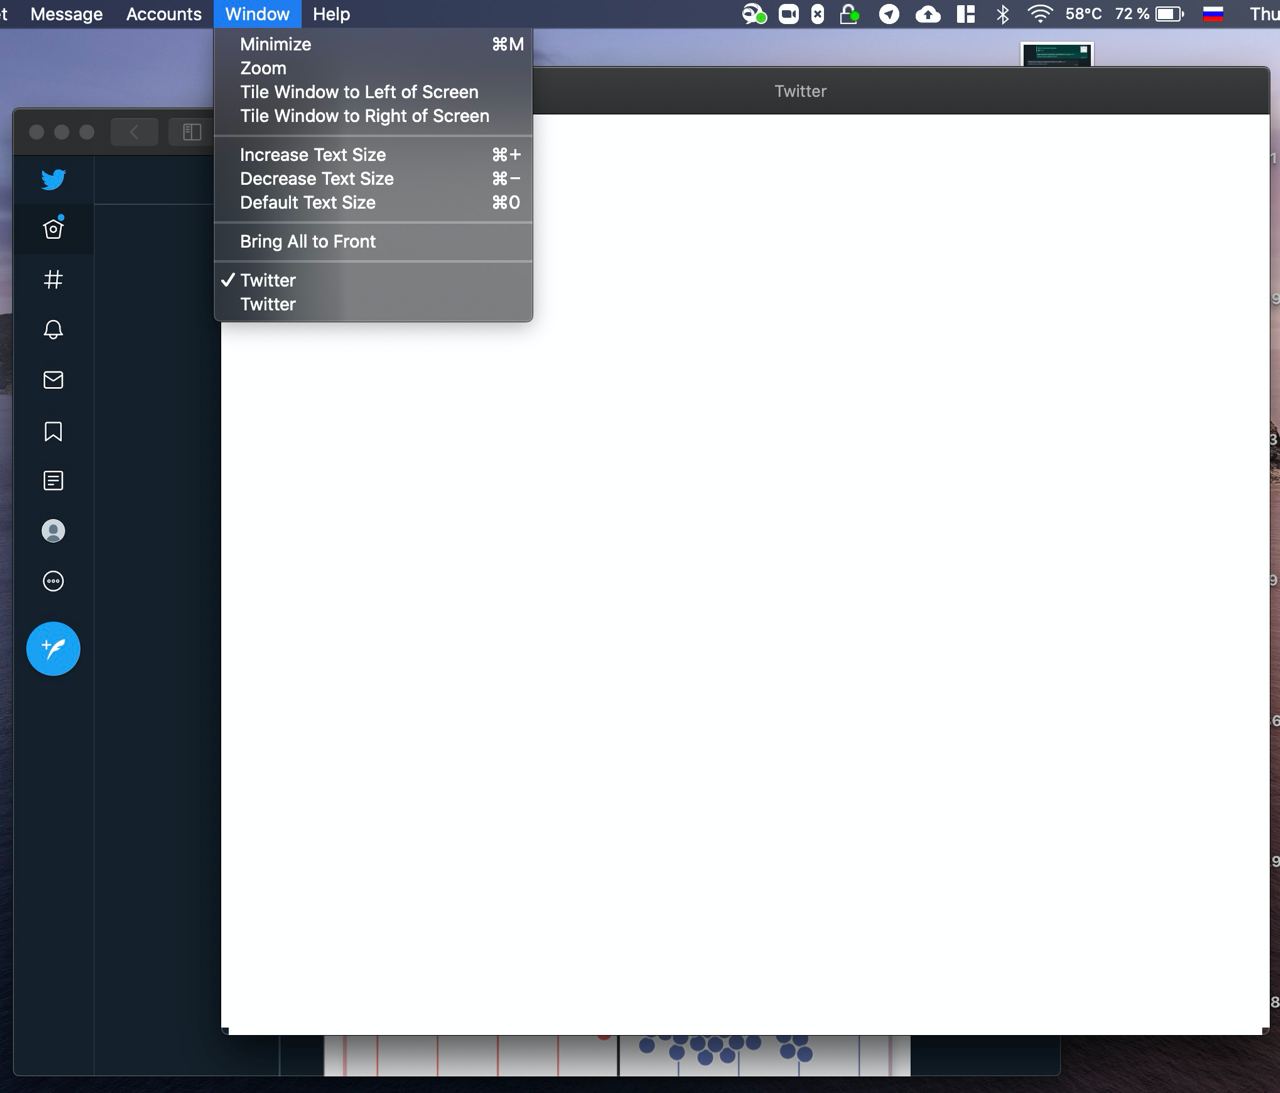Click the WeChat status icon in menu bar

[754, 14]
